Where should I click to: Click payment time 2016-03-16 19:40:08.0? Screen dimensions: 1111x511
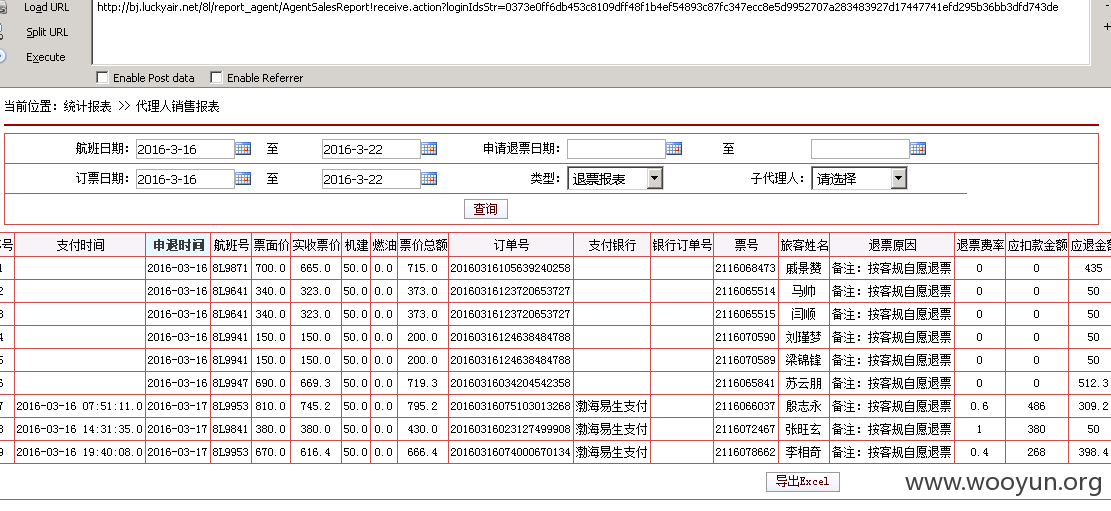(x=79, y=452)
